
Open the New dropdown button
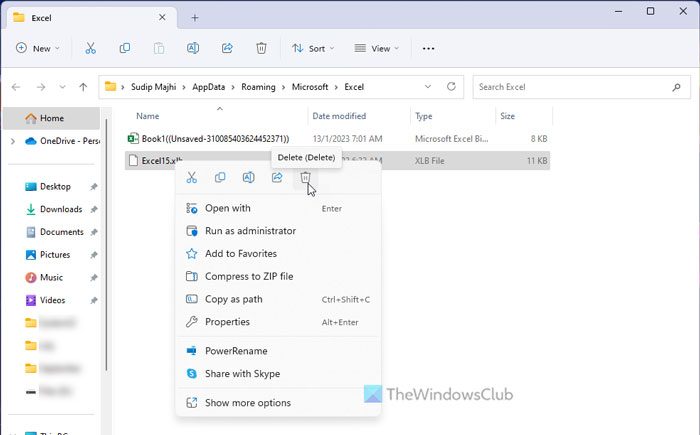coord(38,48)
